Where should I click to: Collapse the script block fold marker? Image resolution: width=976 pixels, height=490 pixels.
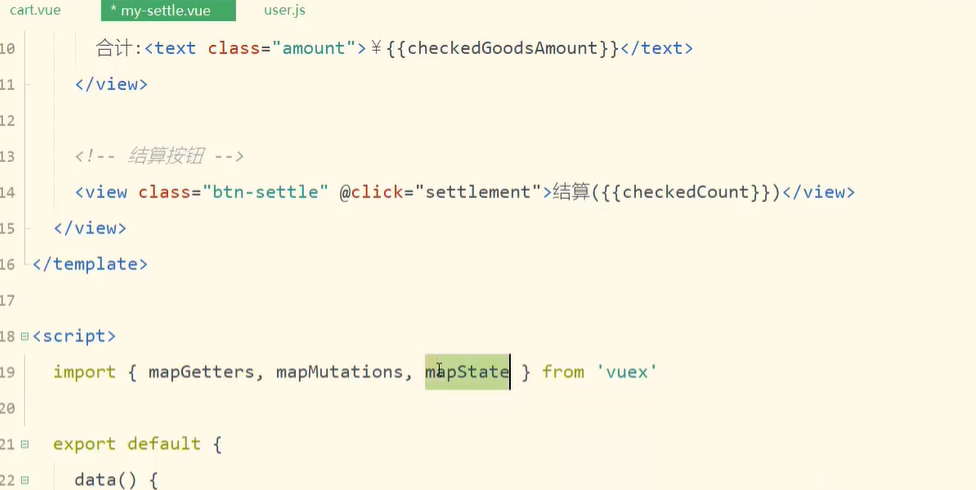24,336
